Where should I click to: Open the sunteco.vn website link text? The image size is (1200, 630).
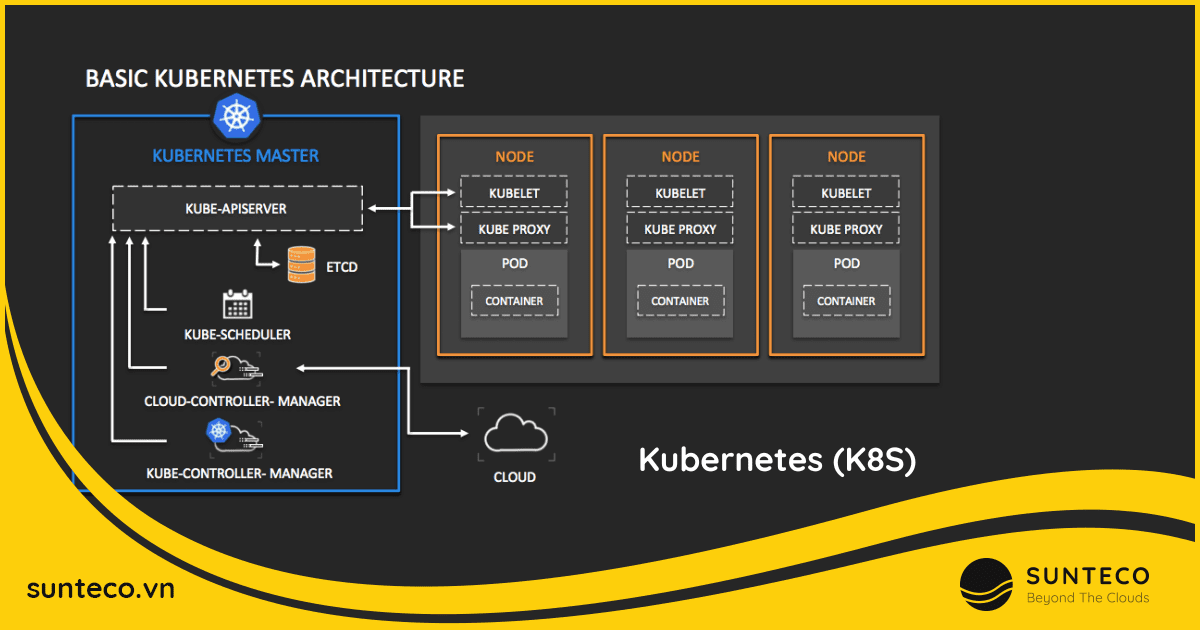[x=101, y=589]
